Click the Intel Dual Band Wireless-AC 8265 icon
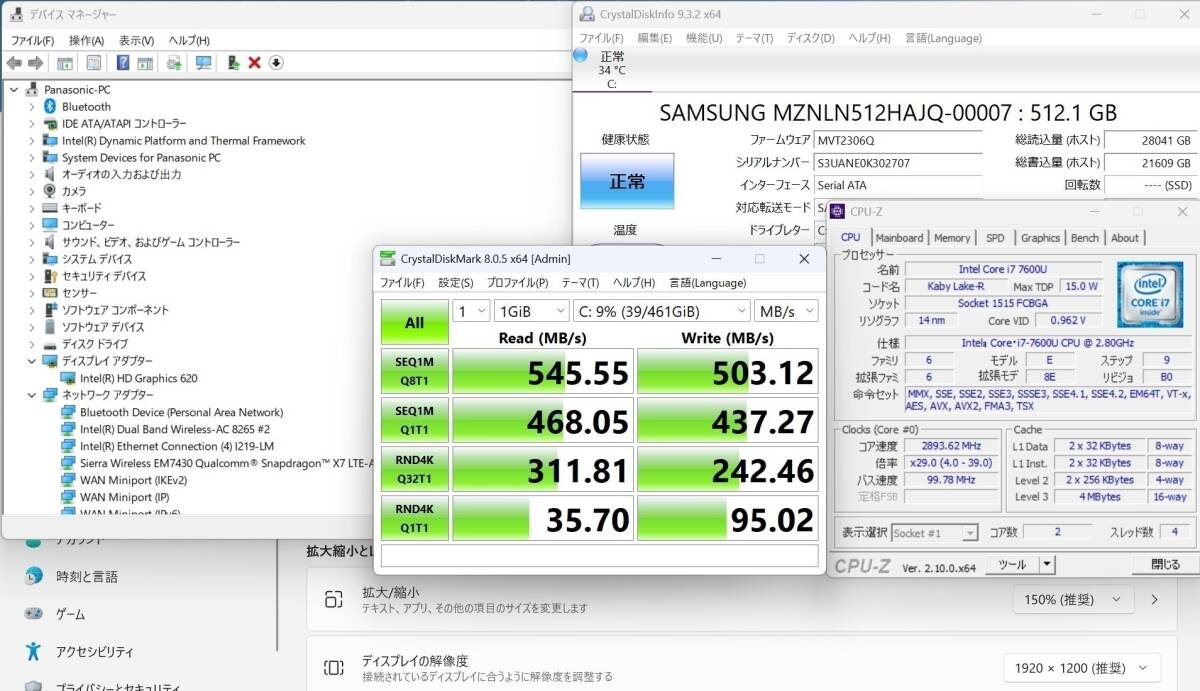 tap(68, 429)
